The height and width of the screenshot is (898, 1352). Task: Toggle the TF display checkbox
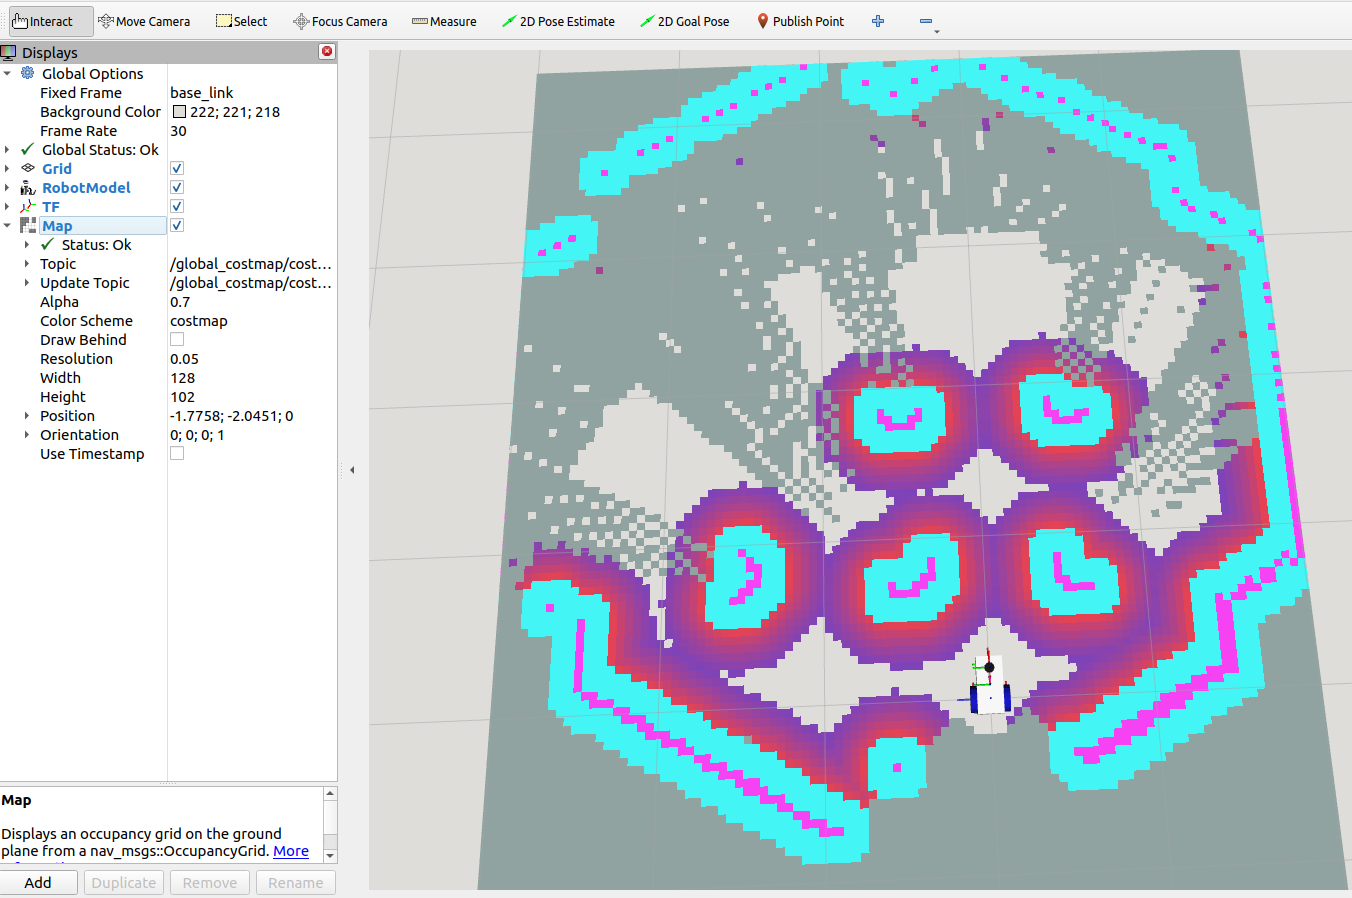pos(177,206)
